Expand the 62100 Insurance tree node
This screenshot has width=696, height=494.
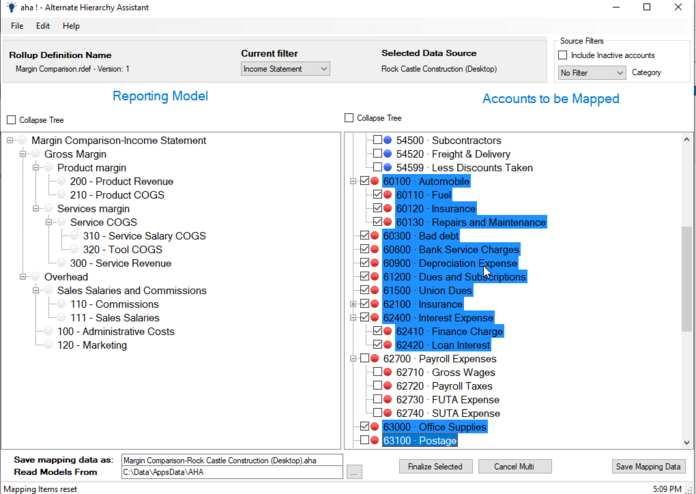pyautogui.click(x=353, y=304)
